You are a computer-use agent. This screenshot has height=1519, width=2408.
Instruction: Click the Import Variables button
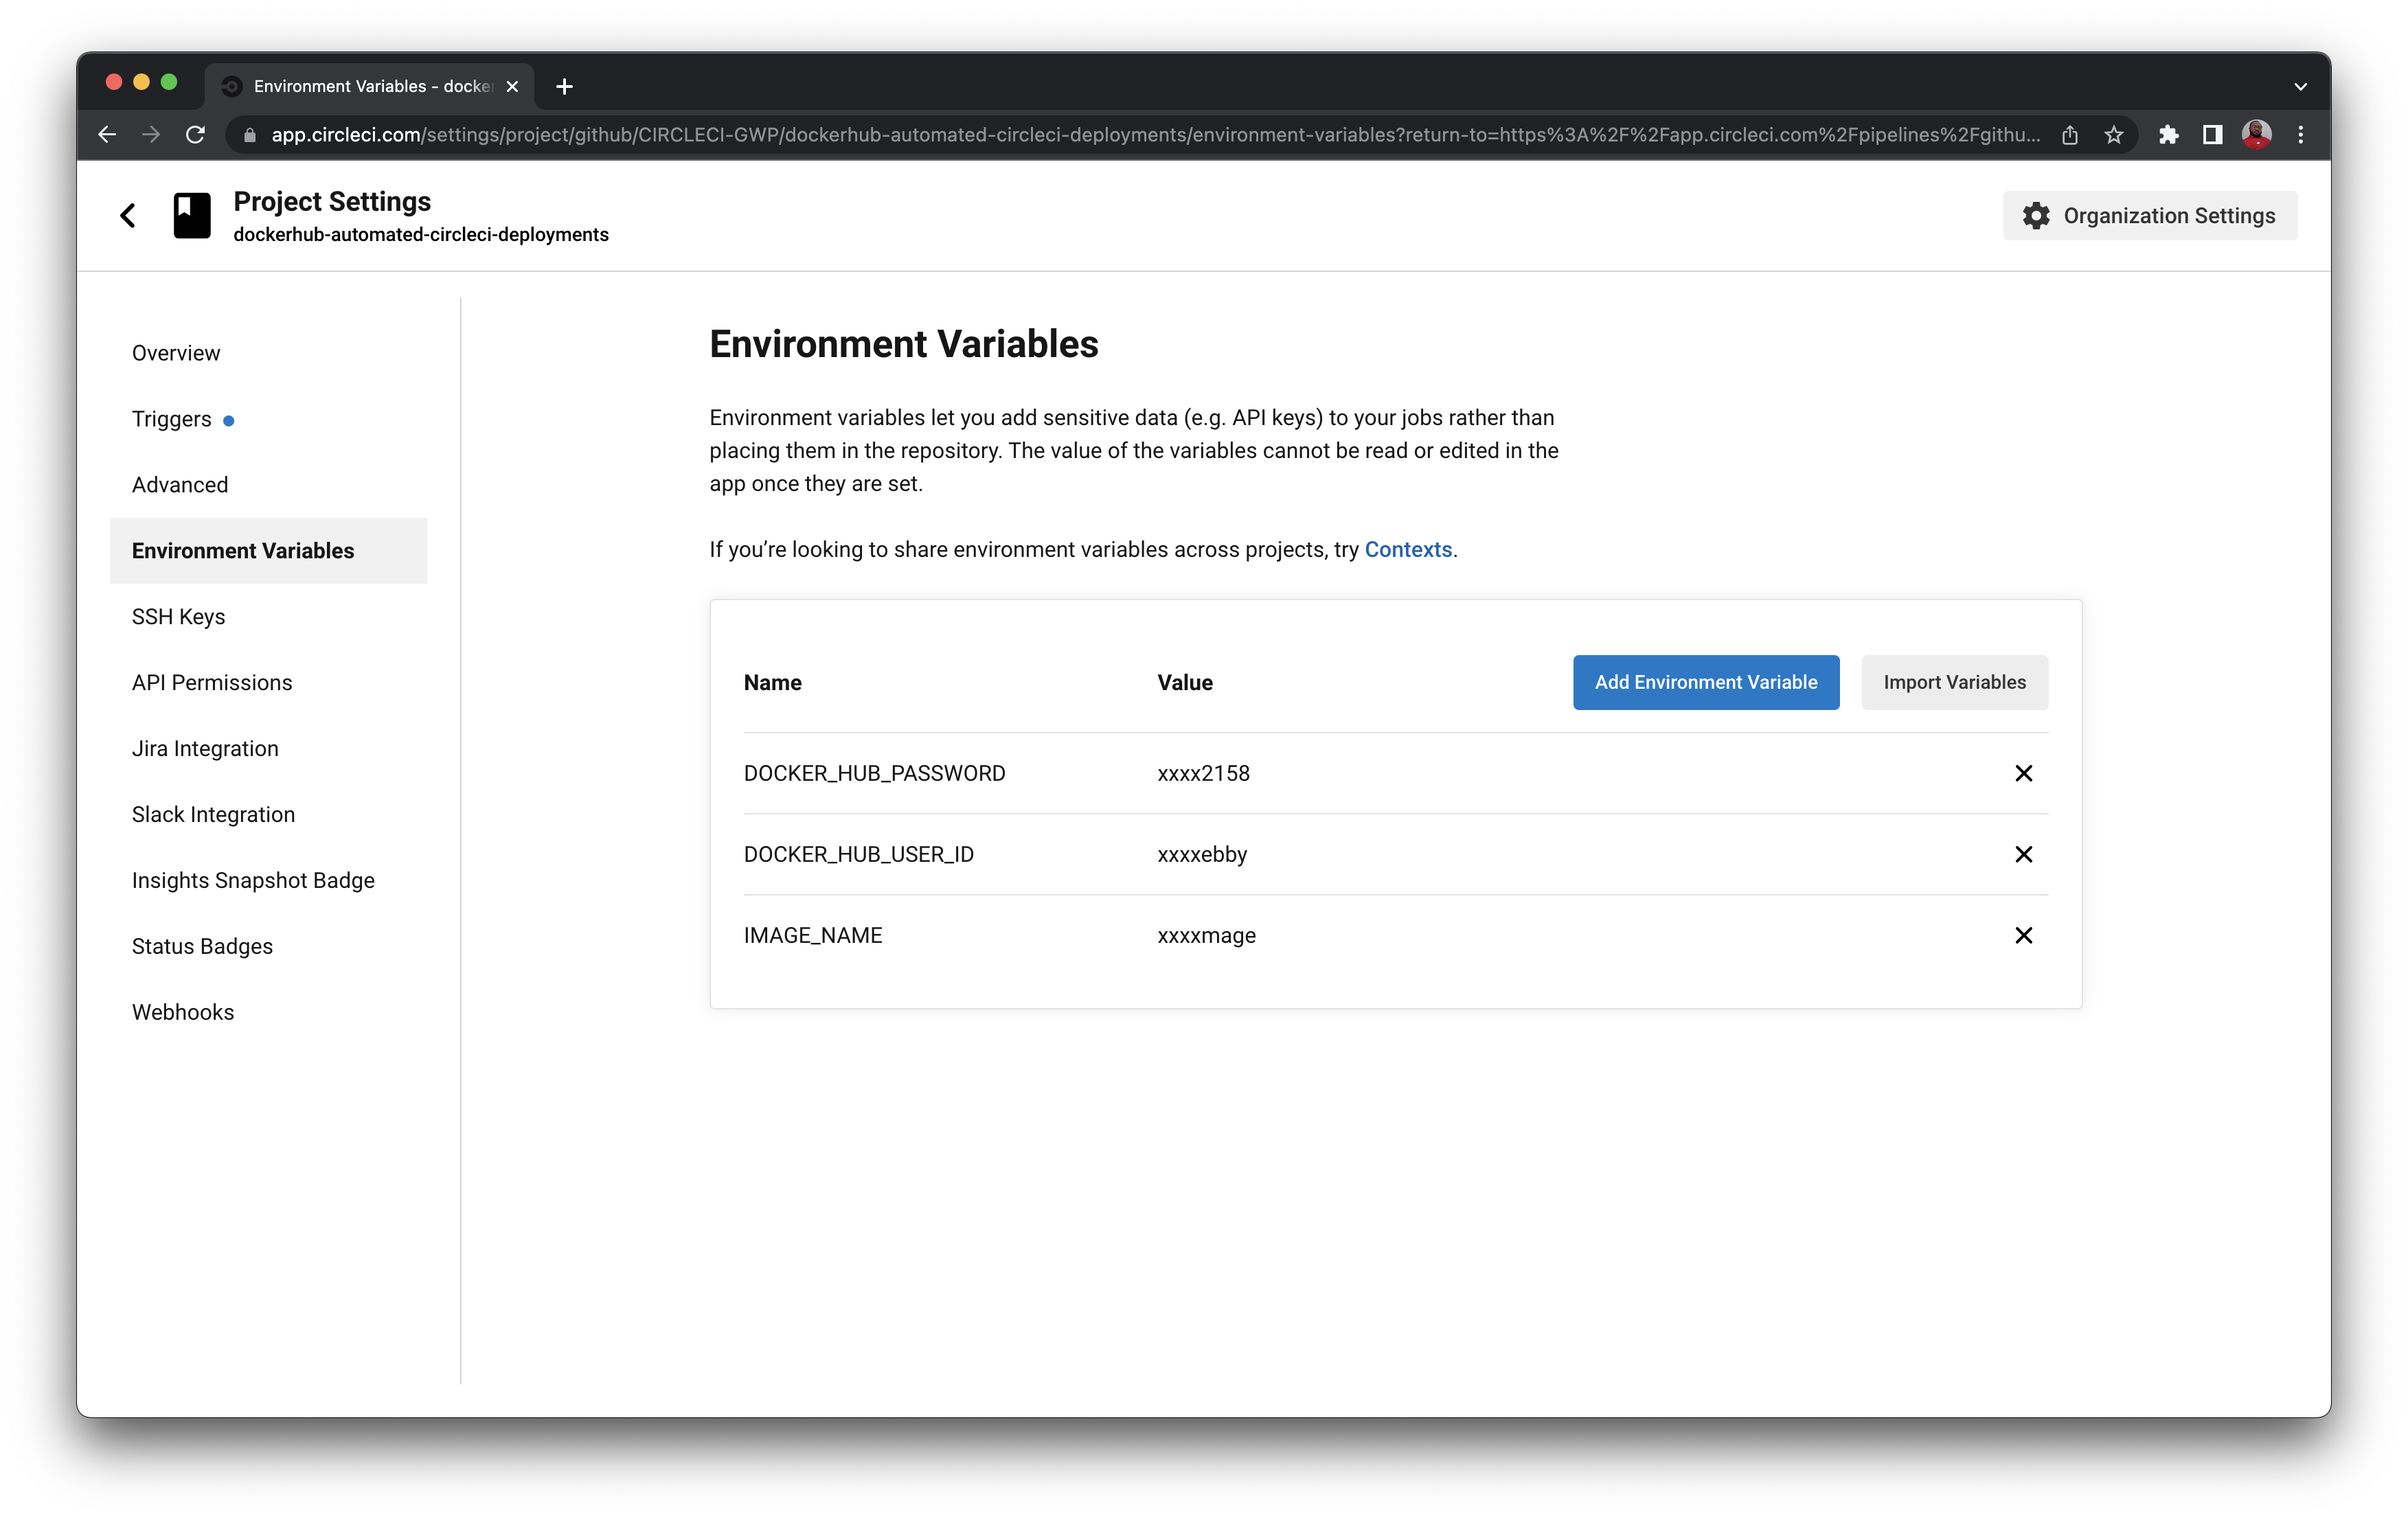pos(1954,683)
